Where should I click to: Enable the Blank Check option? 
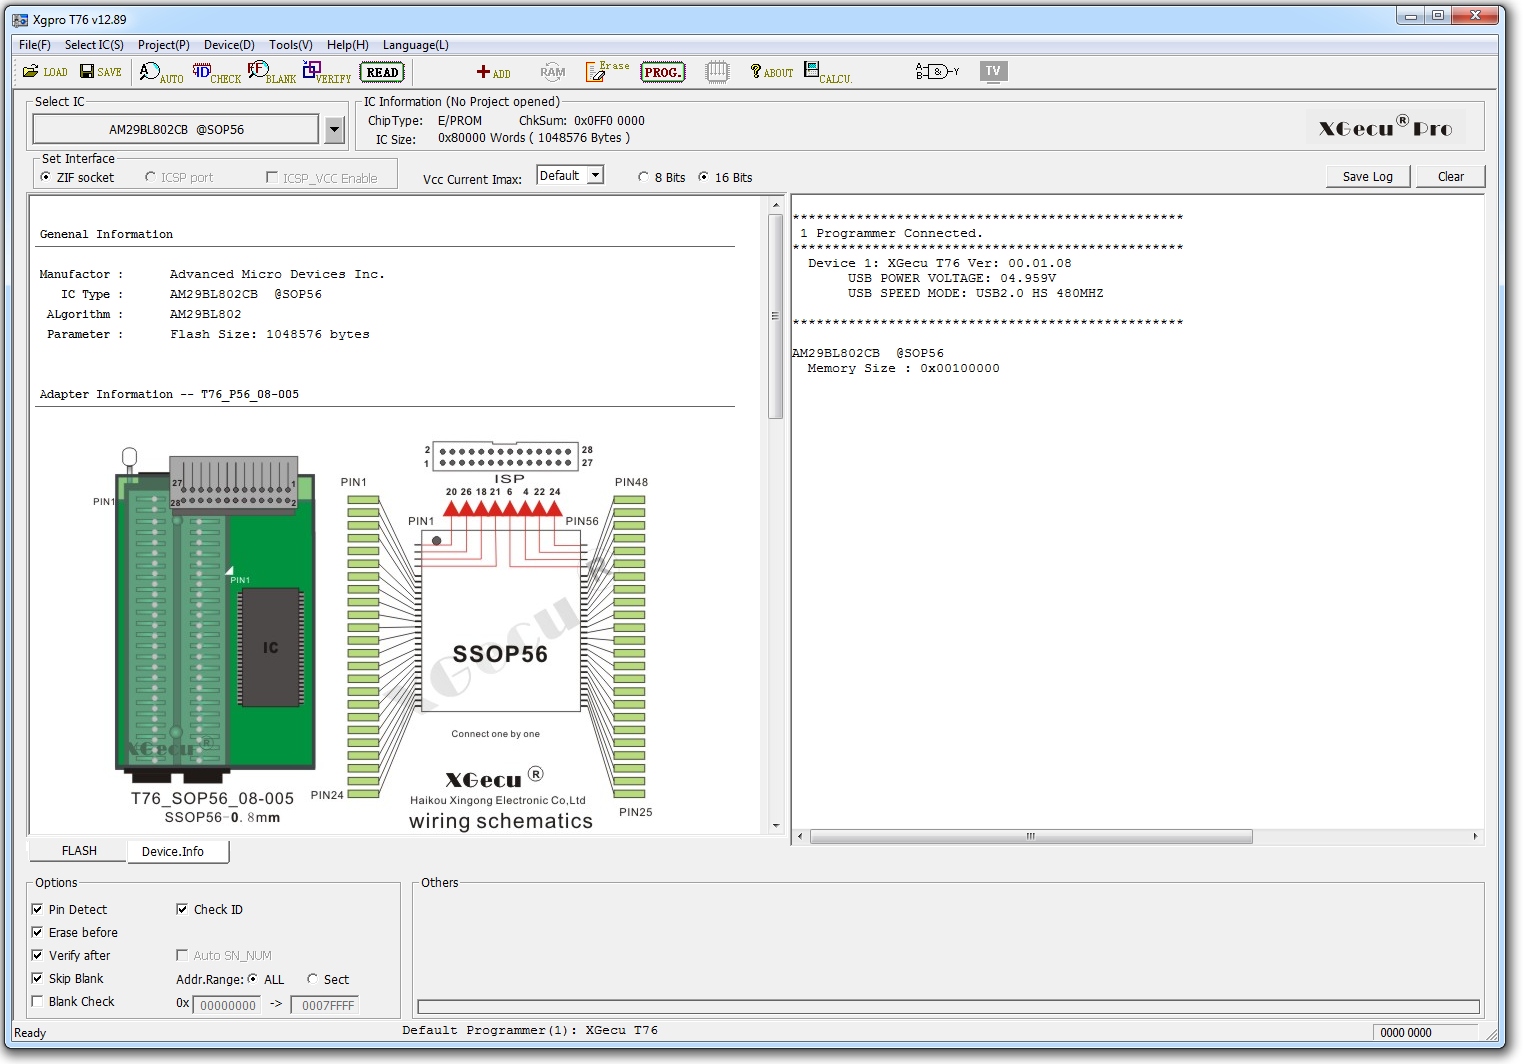38,1001
